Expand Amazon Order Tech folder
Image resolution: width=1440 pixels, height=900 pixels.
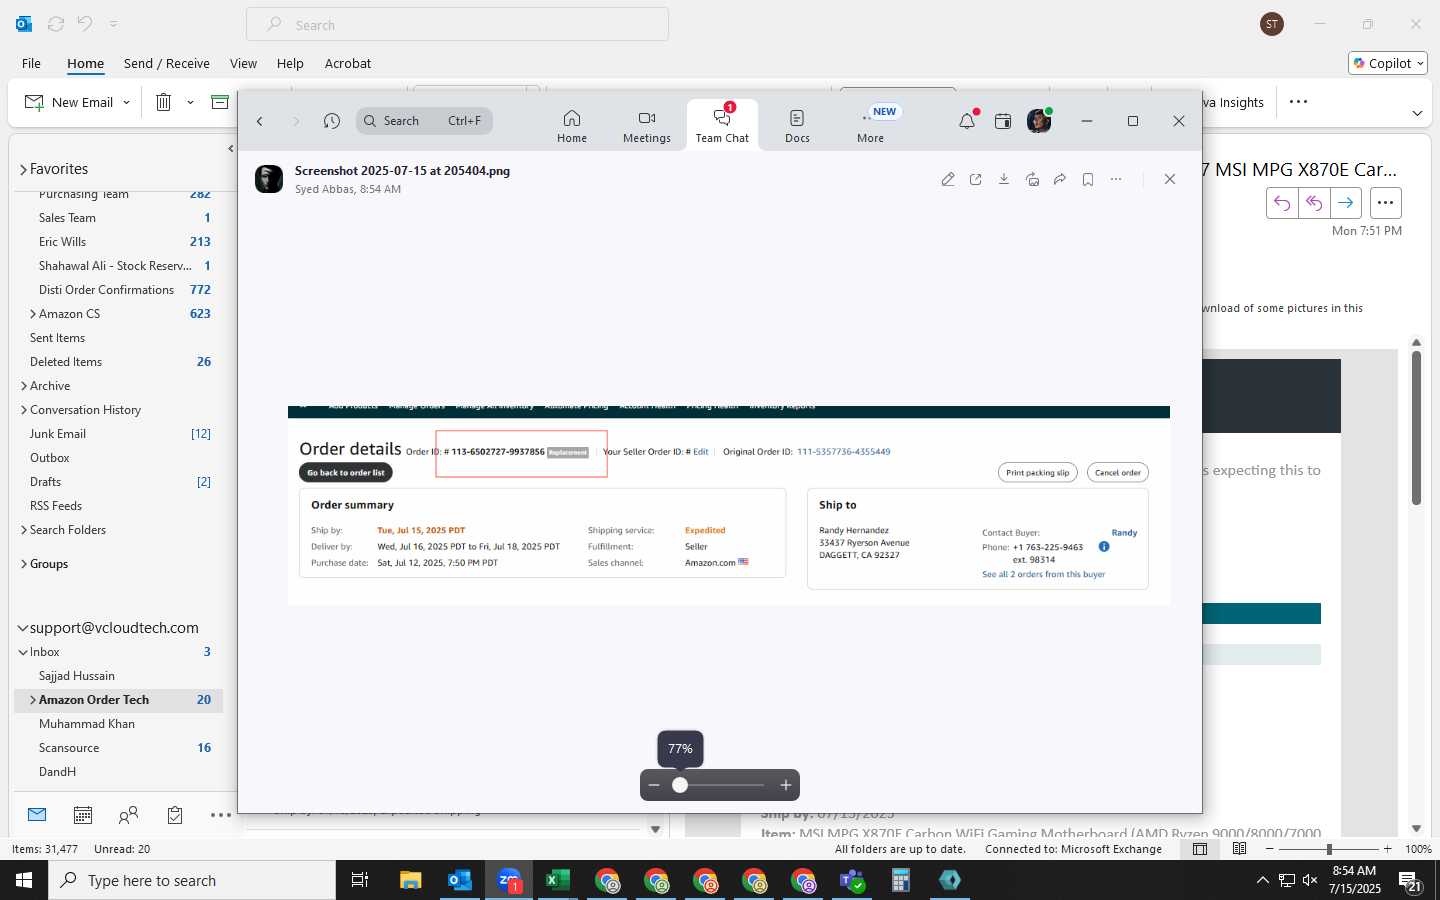pos(33,700)
